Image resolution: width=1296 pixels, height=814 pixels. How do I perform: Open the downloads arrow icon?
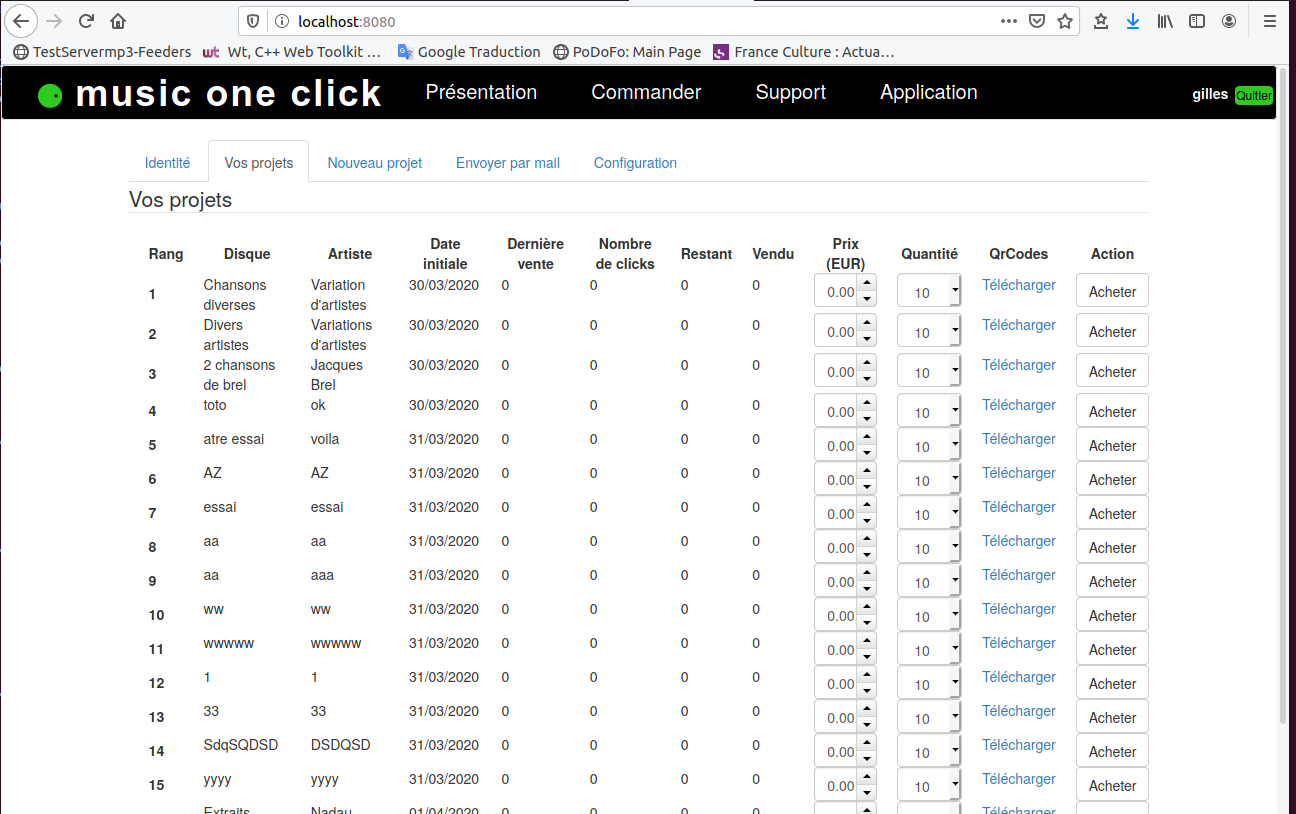tap(1133, 21)
